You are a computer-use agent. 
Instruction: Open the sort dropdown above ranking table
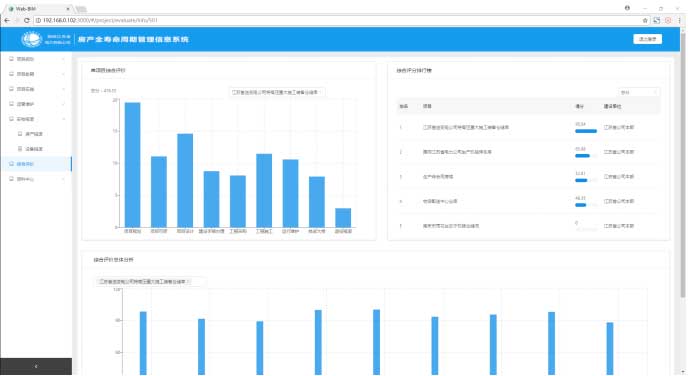(x=639, y=92)
